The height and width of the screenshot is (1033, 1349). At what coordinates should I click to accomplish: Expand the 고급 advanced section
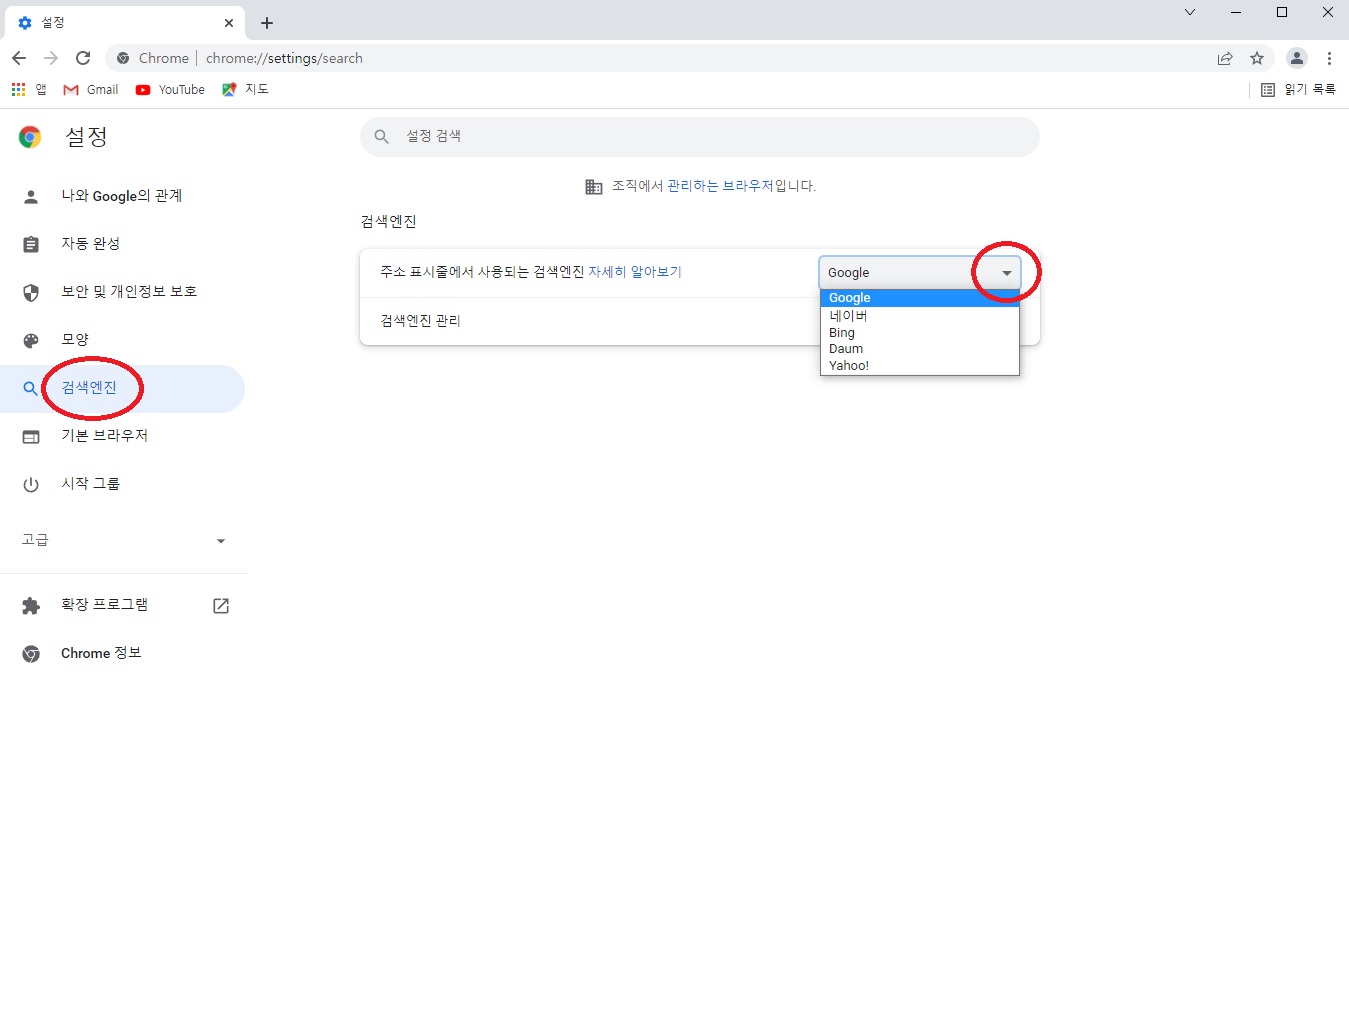122,540
